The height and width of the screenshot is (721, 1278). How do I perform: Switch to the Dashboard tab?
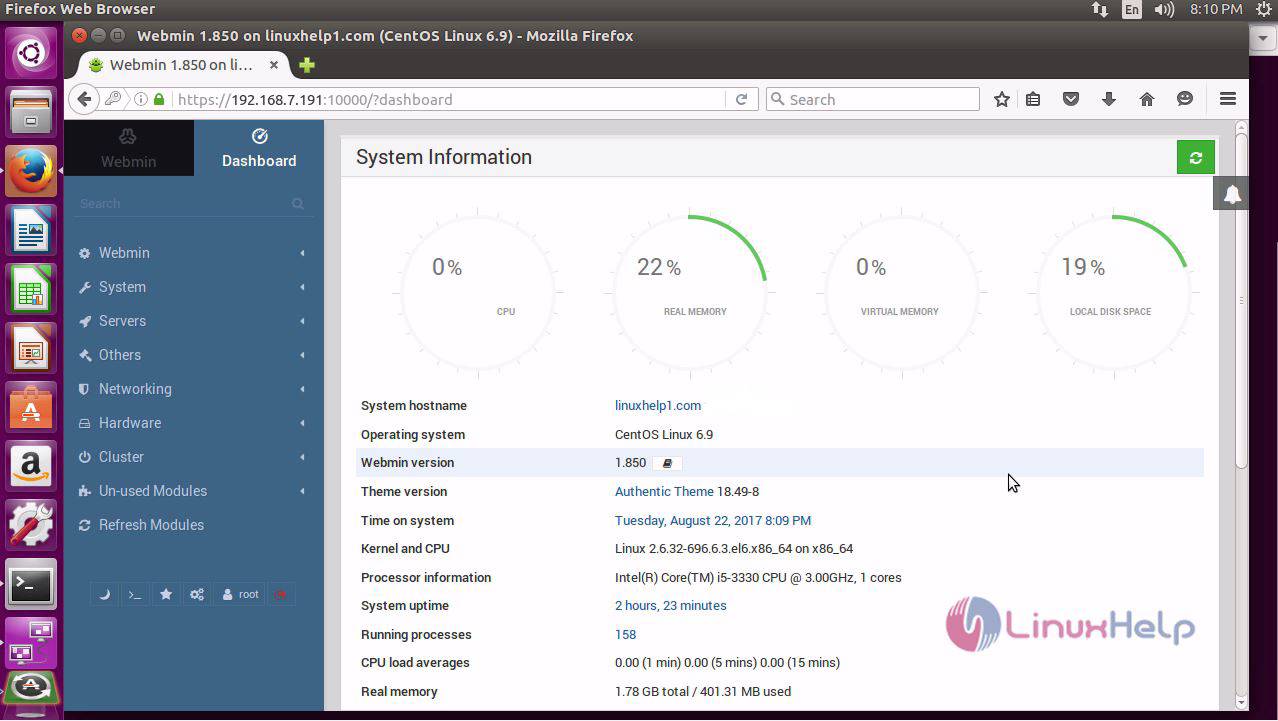(x=259, y=148)
